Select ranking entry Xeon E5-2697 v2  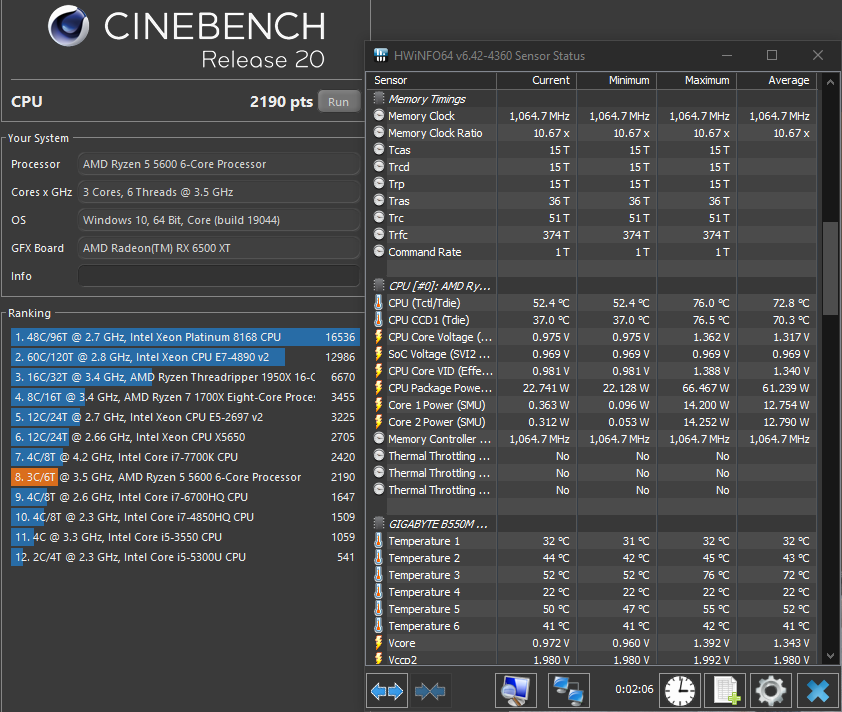[x=185, y=417]
